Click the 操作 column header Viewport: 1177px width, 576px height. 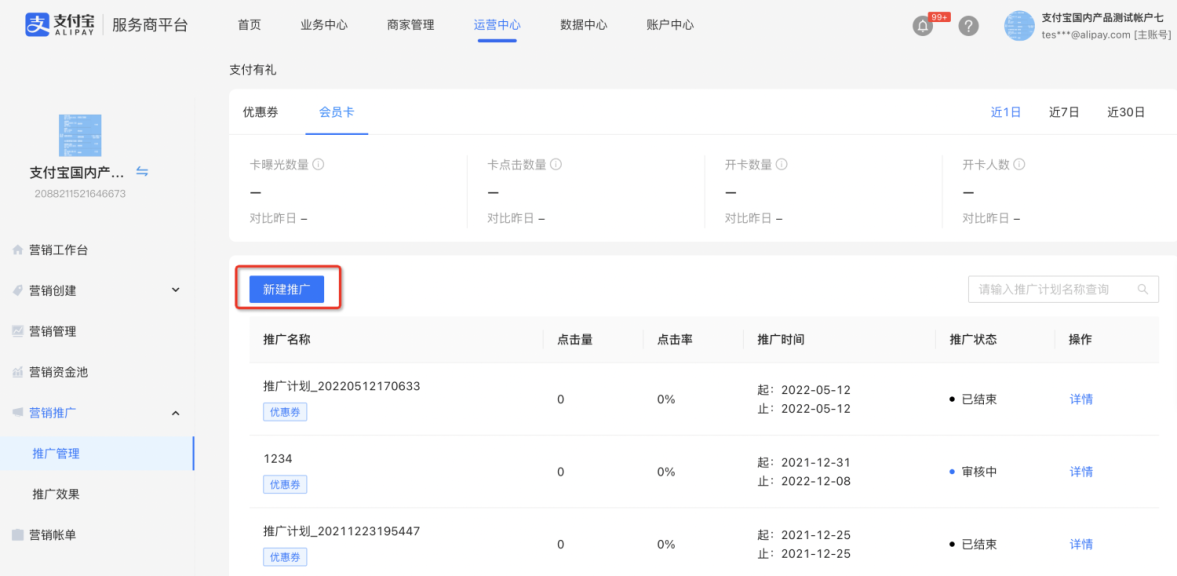1081,339
